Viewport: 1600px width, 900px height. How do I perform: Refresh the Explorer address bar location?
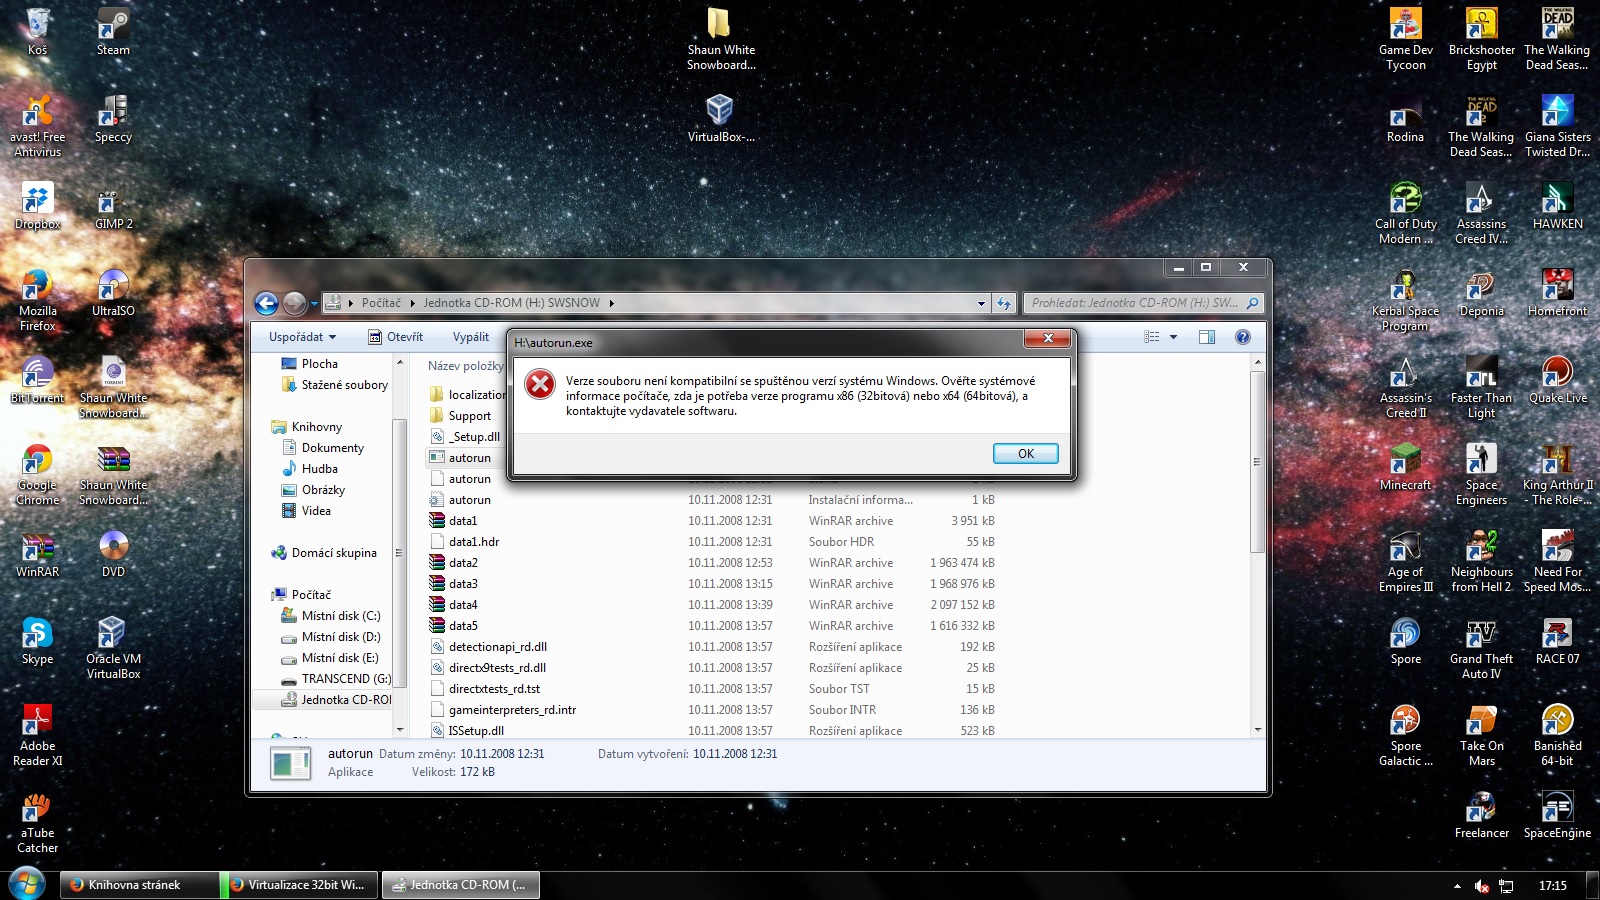tap(1004, 303)
